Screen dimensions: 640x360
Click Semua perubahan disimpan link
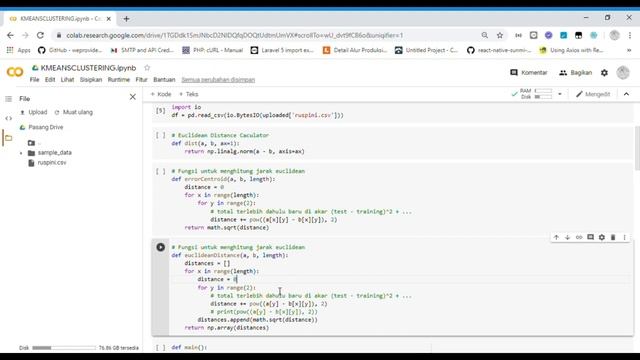(218, 80)
